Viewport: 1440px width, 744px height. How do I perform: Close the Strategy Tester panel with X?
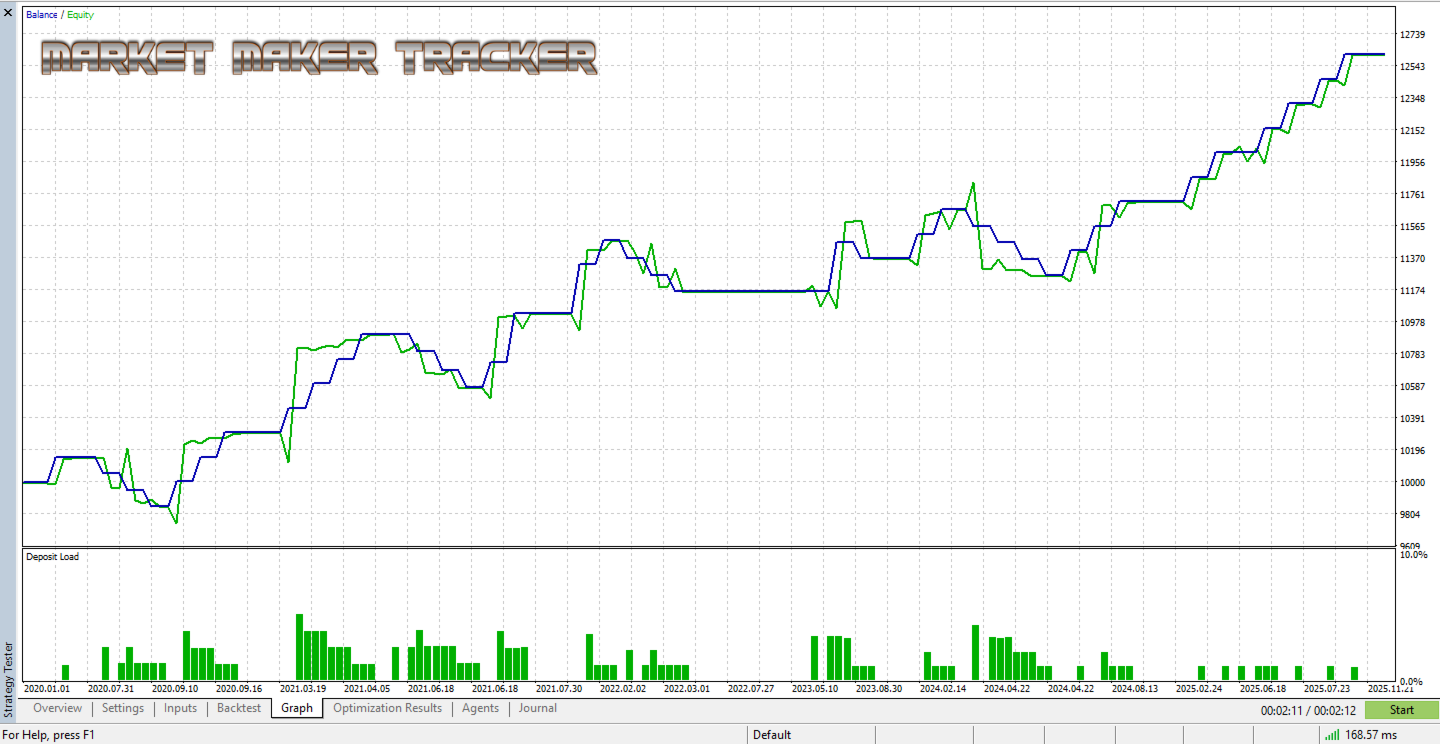click(x=8, y=13)
